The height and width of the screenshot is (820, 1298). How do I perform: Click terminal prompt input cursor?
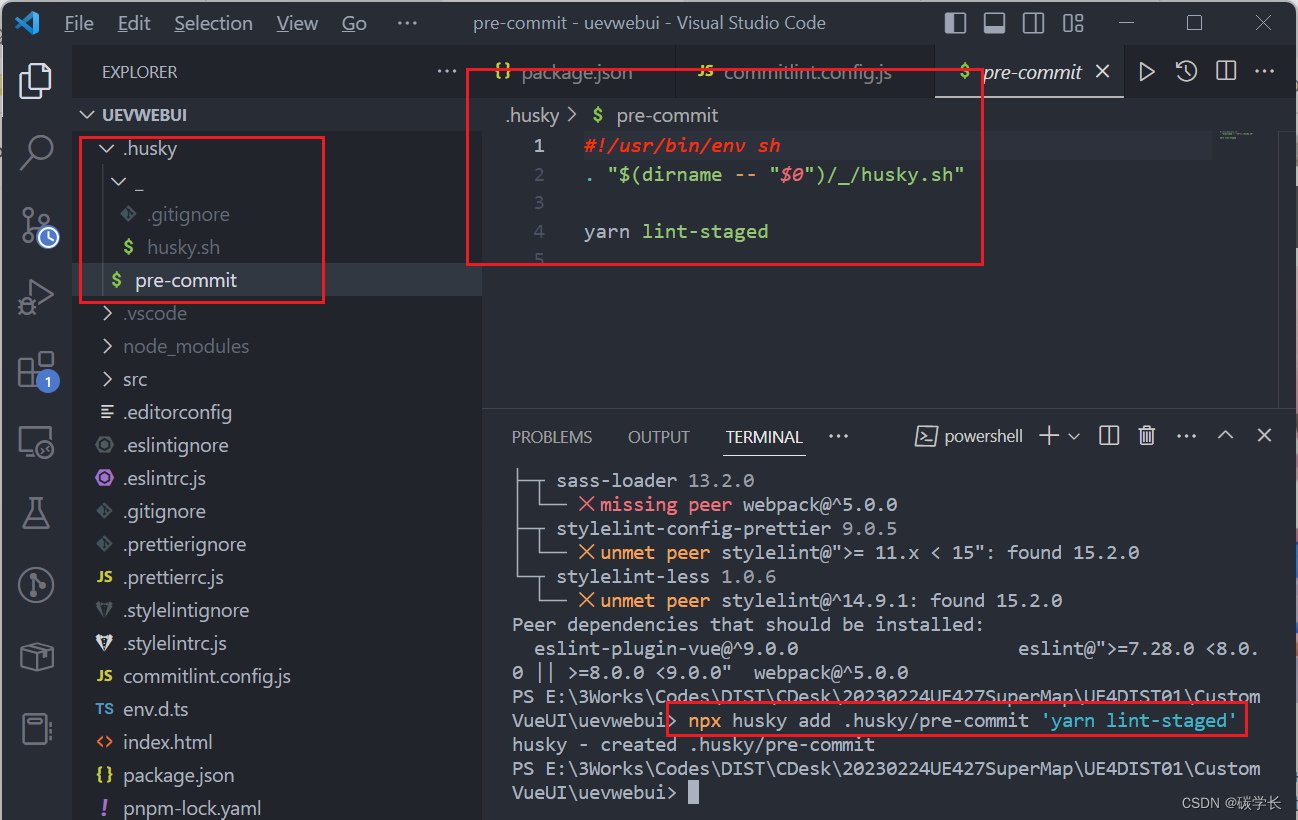pyautogui.click(x=693, y=793)
